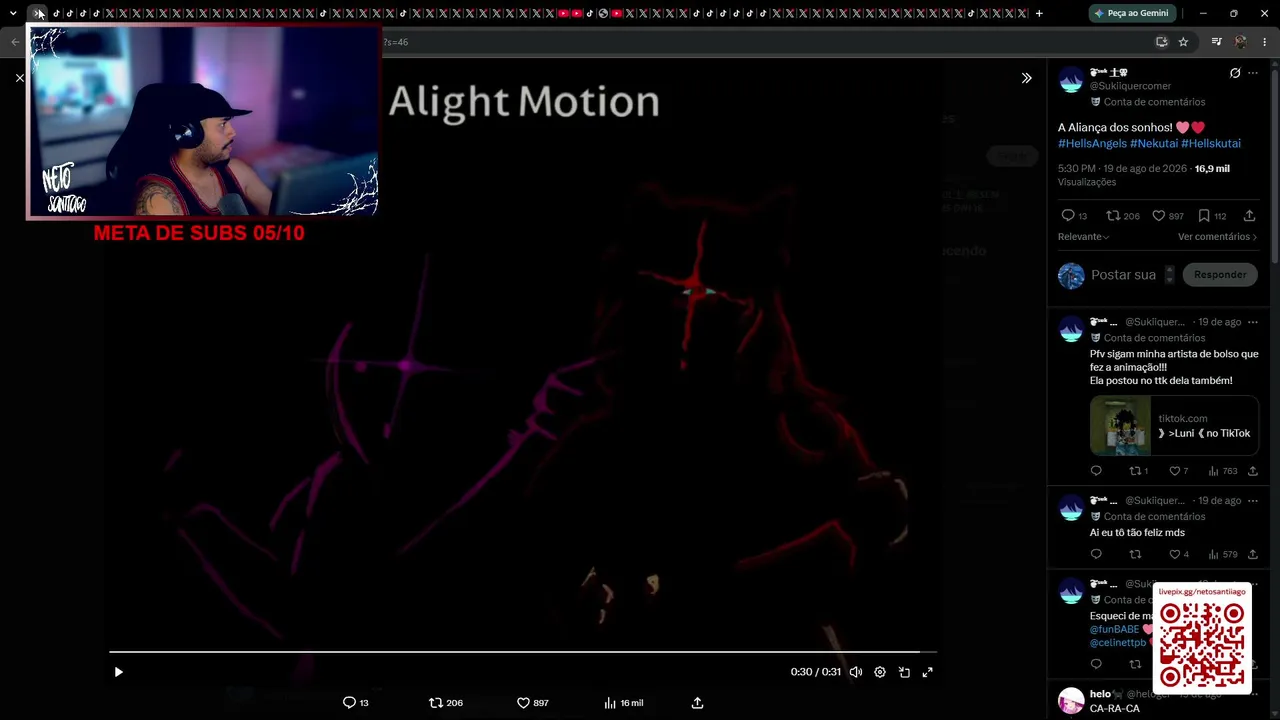This screenshot has height=720, width=1280.
Task: Enable picture-in-picture for the video
Action: [x=904, y=672]
